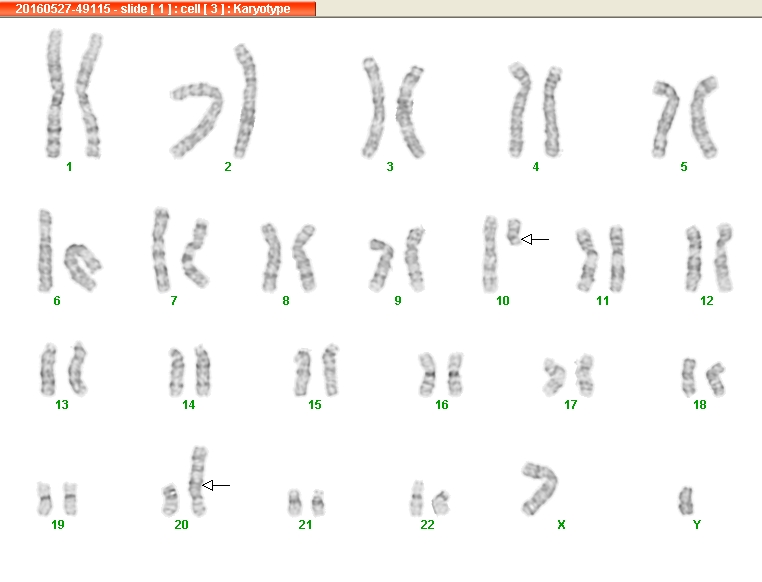Select the chromosome 18 pair

pos(704,377)
